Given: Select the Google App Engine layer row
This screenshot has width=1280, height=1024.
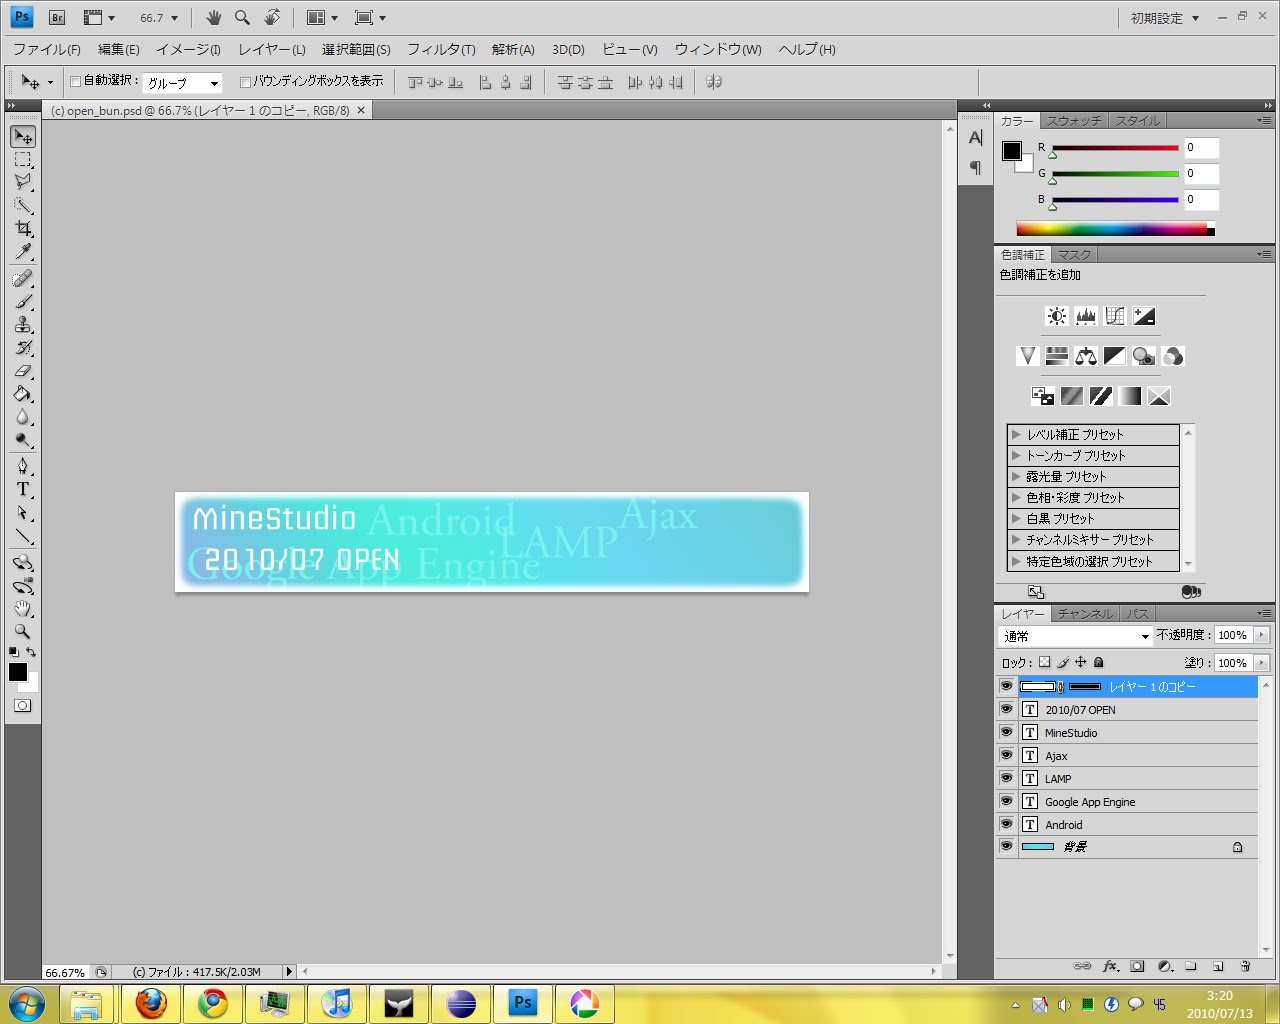Looking at the screenshot, I should [1126, 801].
